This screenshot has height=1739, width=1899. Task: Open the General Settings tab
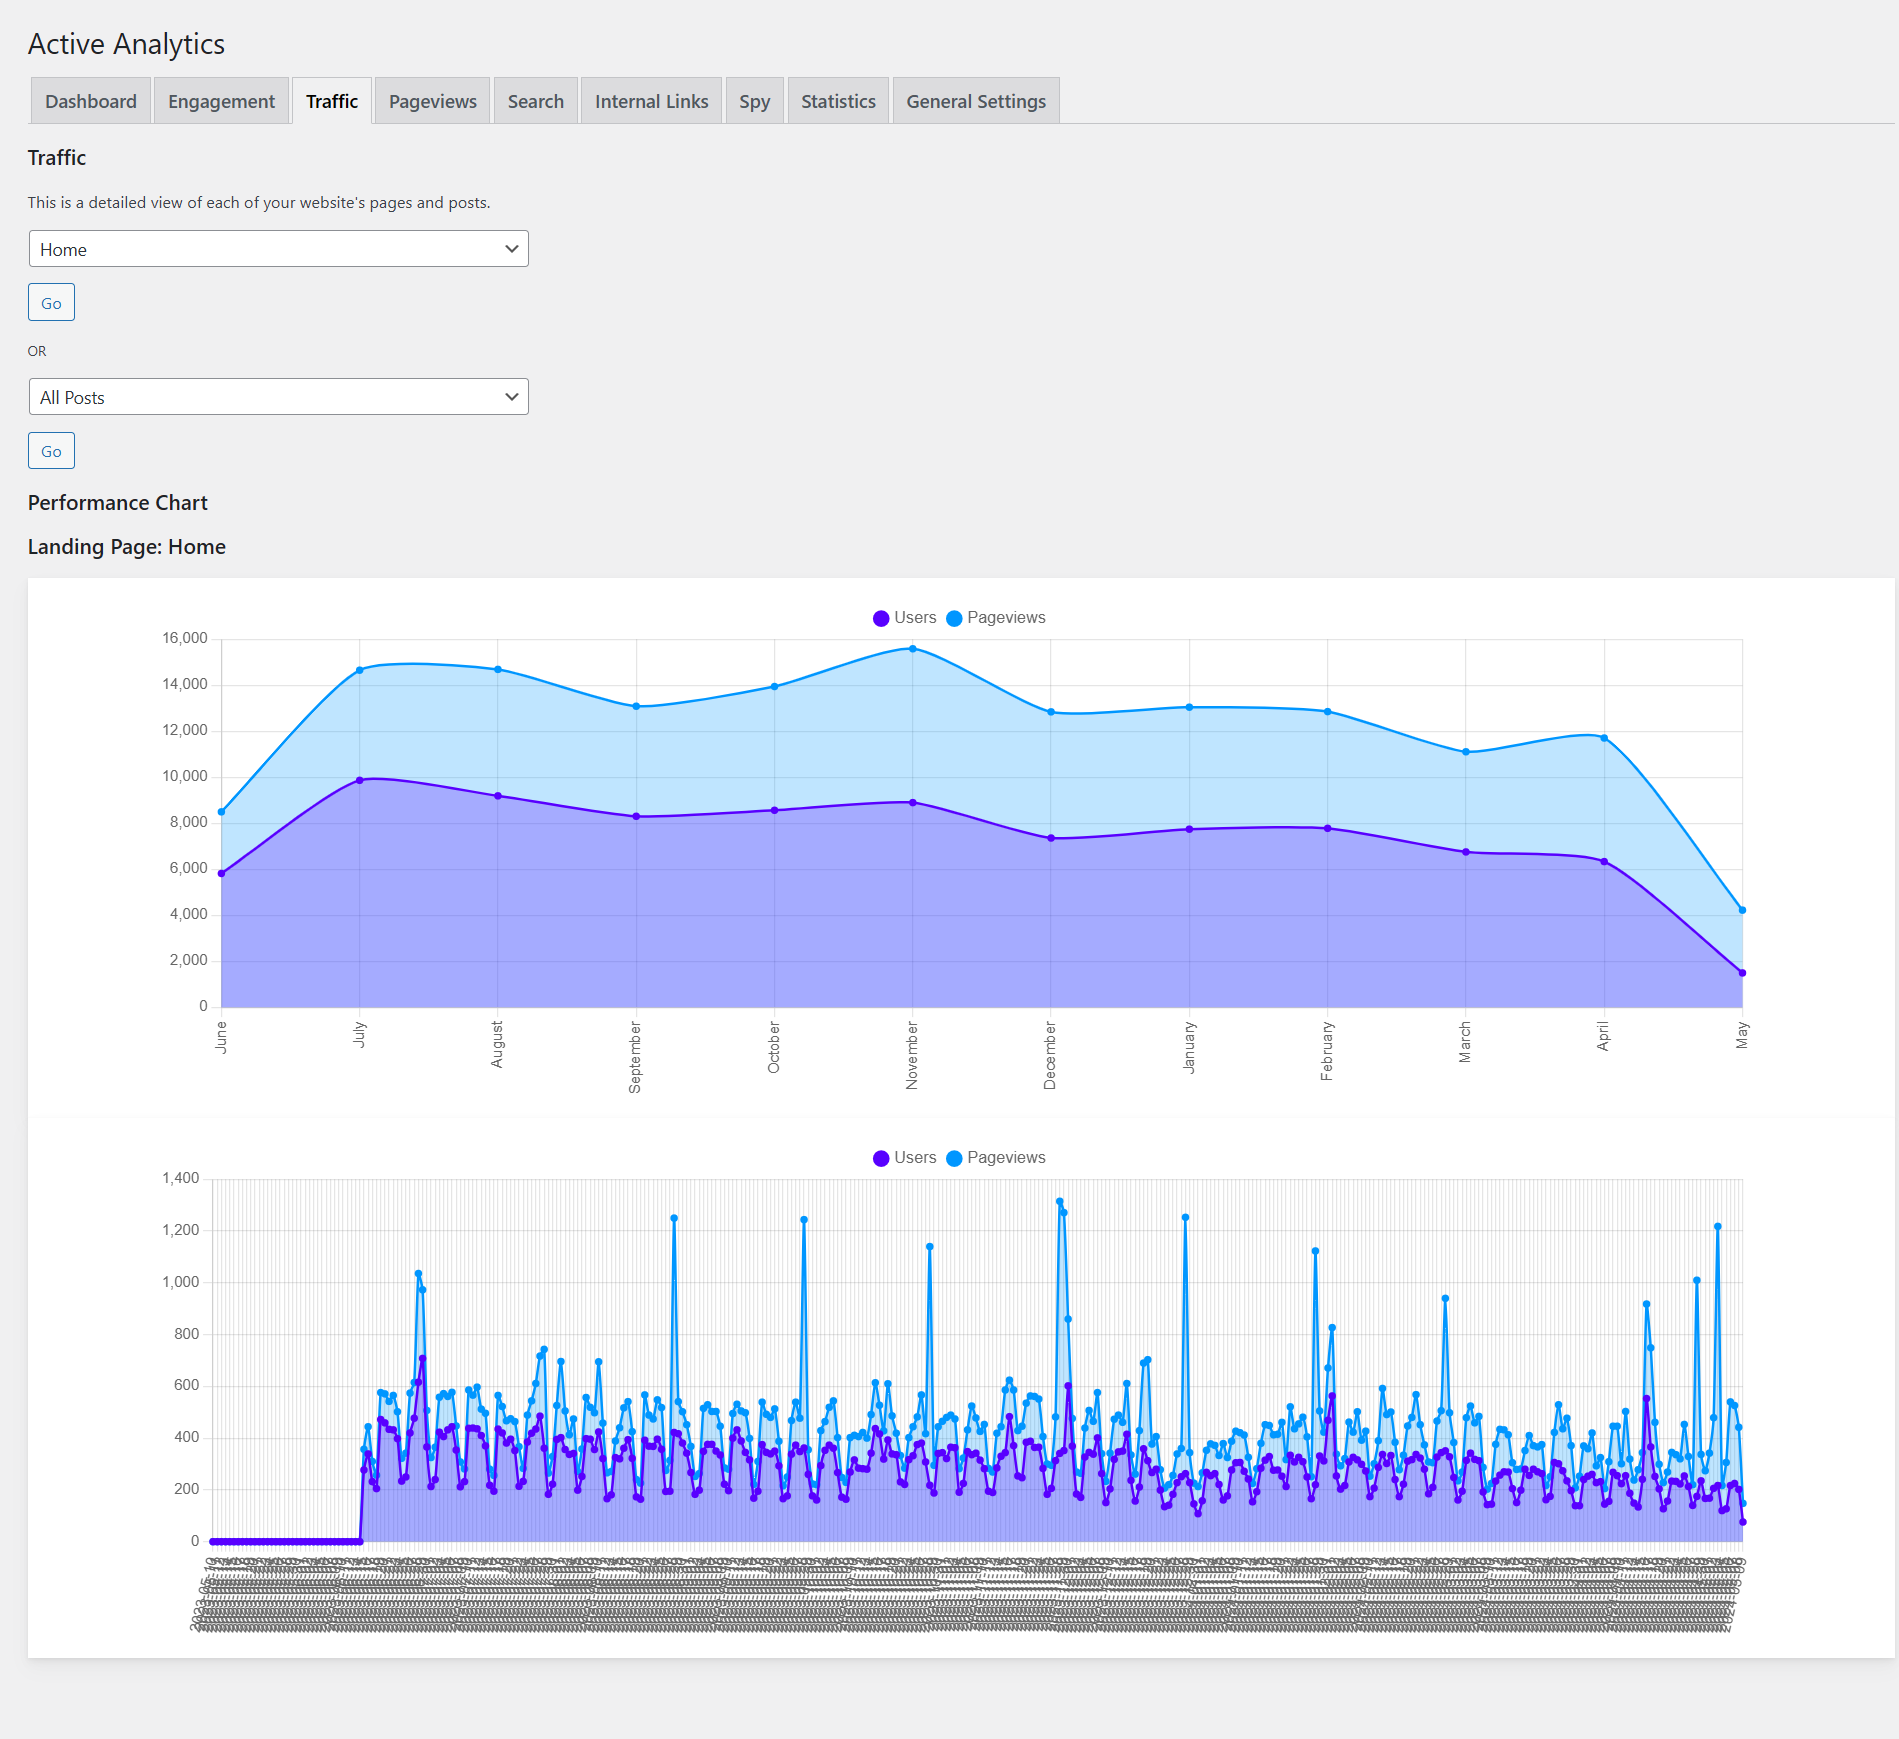[x=976, y=101]
